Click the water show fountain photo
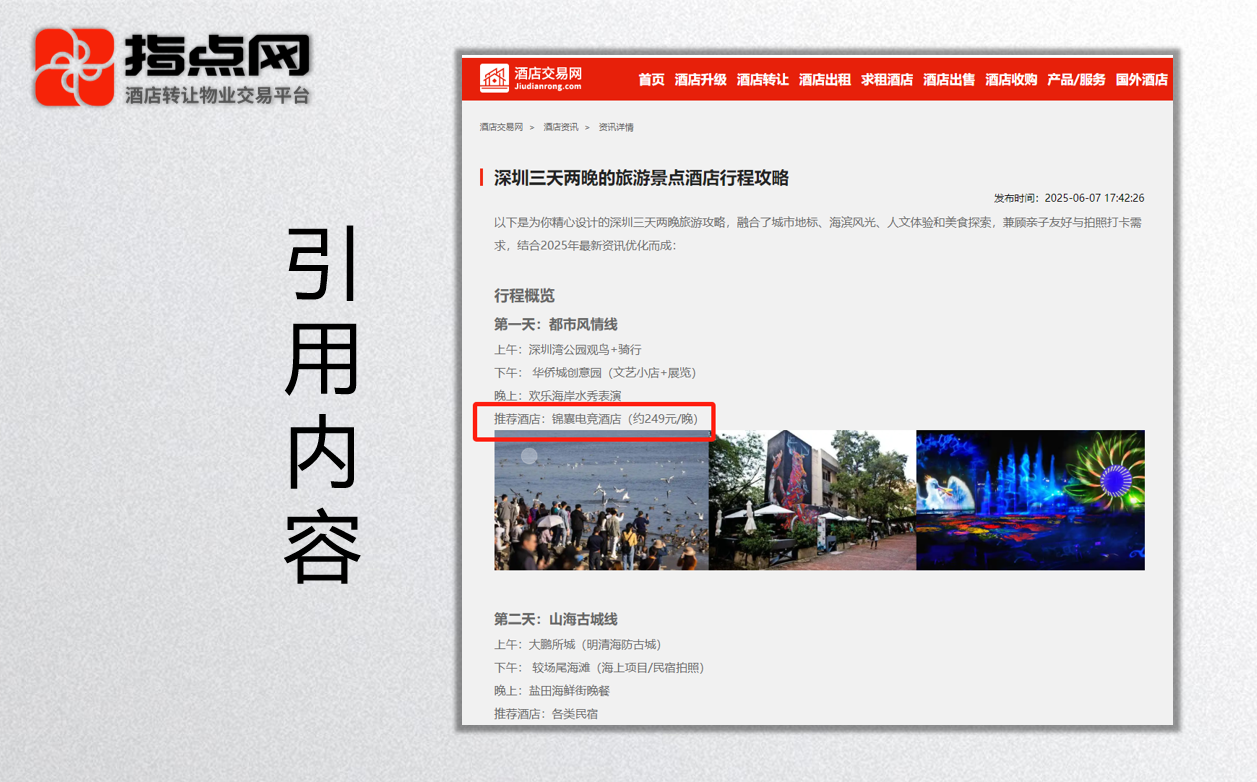Screen dimensions: 1257x782 1030,500
